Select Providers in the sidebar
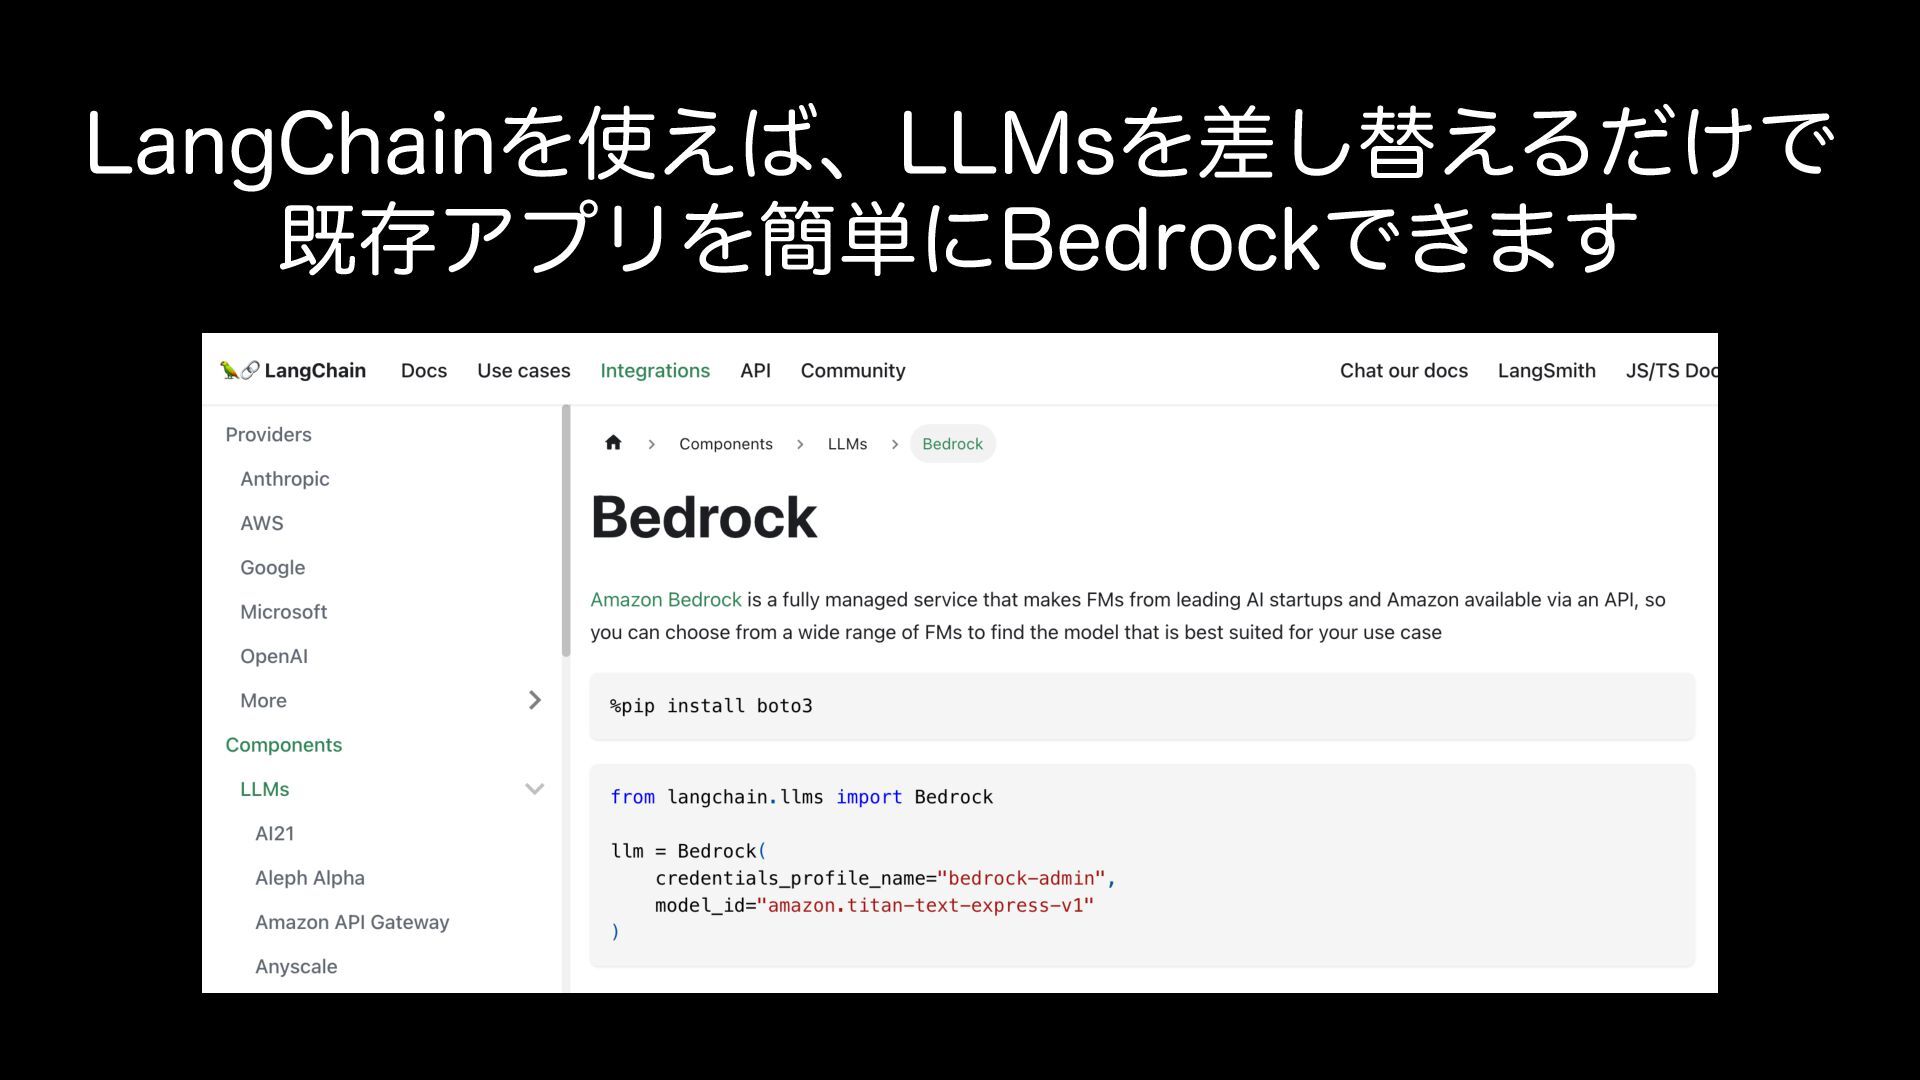The height and width of the screenshot is (1080, 1920). (268, 434)
